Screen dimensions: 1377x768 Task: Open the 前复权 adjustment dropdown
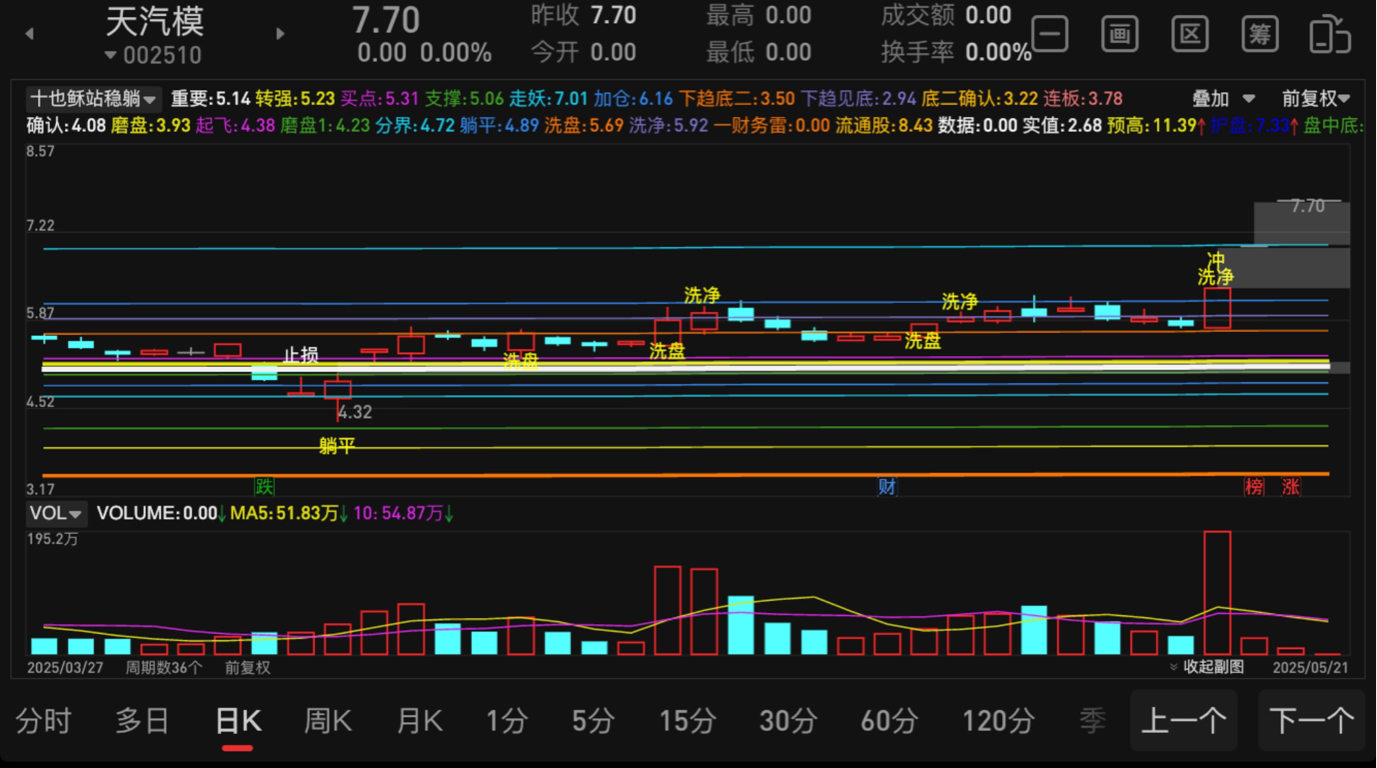click(1316, 98)
